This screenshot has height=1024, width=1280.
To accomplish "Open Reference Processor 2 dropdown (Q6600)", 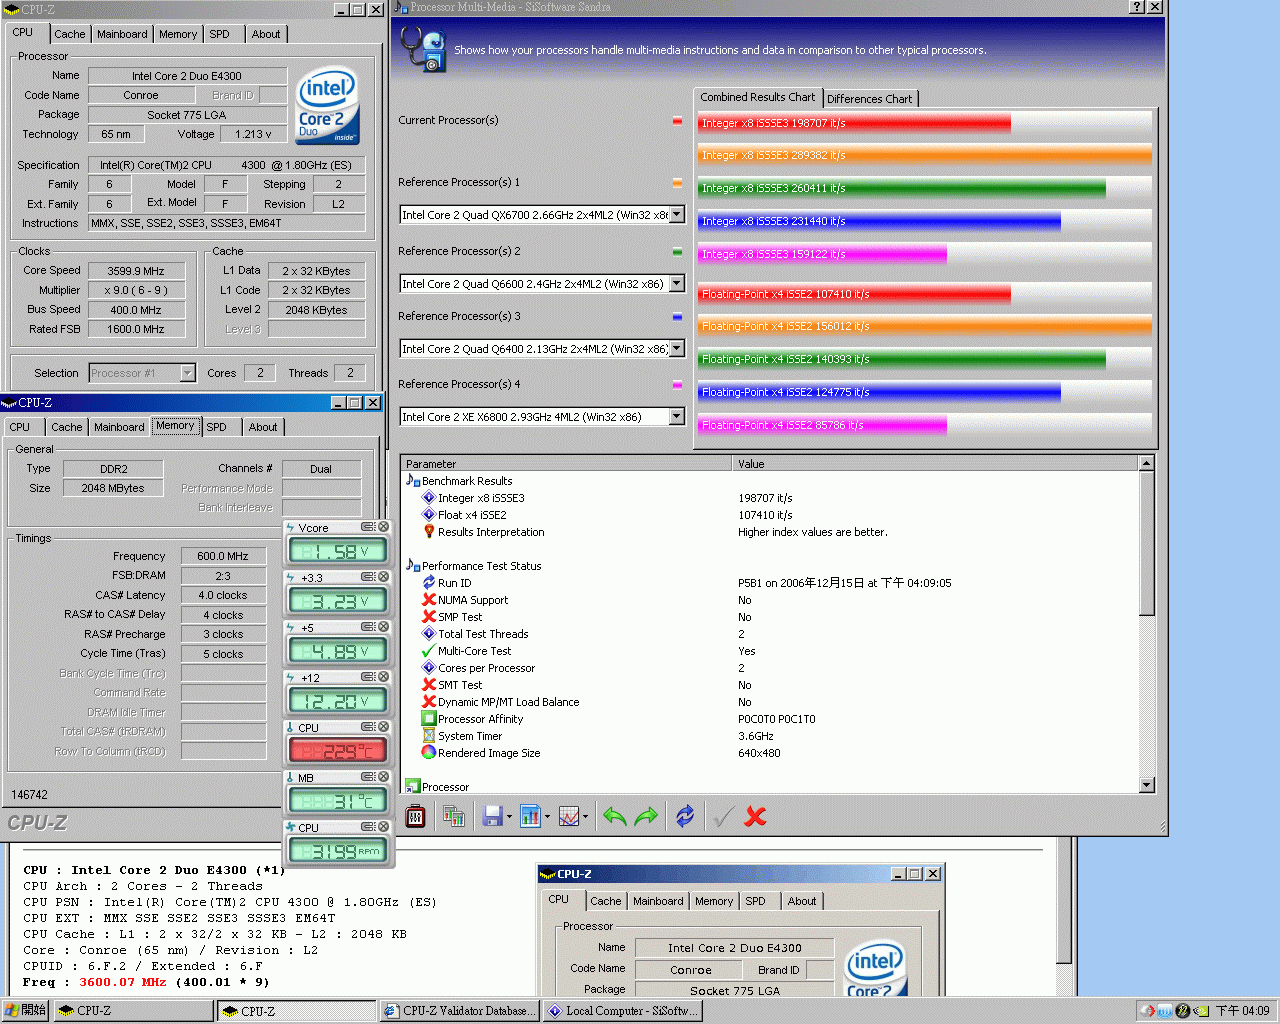I will [x=677, y=284].
